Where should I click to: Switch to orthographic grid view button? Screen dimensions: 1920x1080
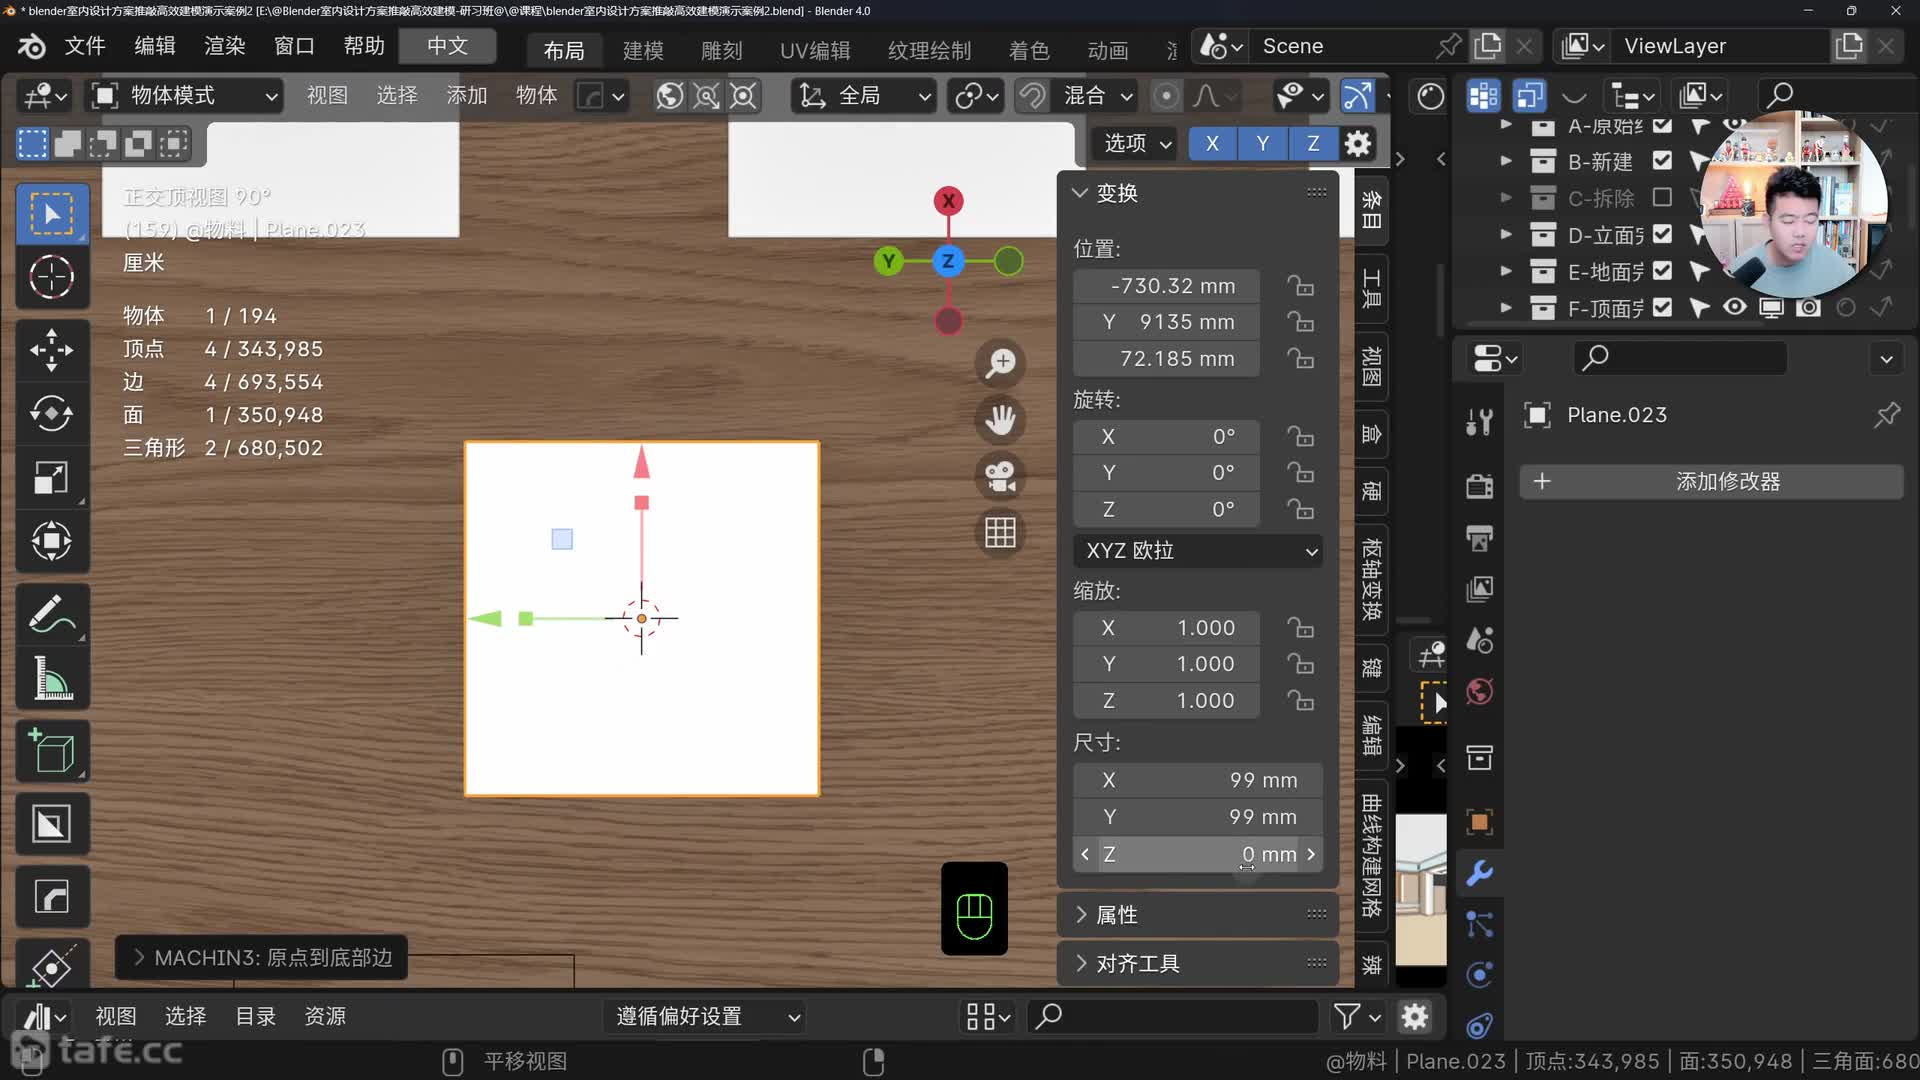pyautogui.click(x=1000, y=533)
